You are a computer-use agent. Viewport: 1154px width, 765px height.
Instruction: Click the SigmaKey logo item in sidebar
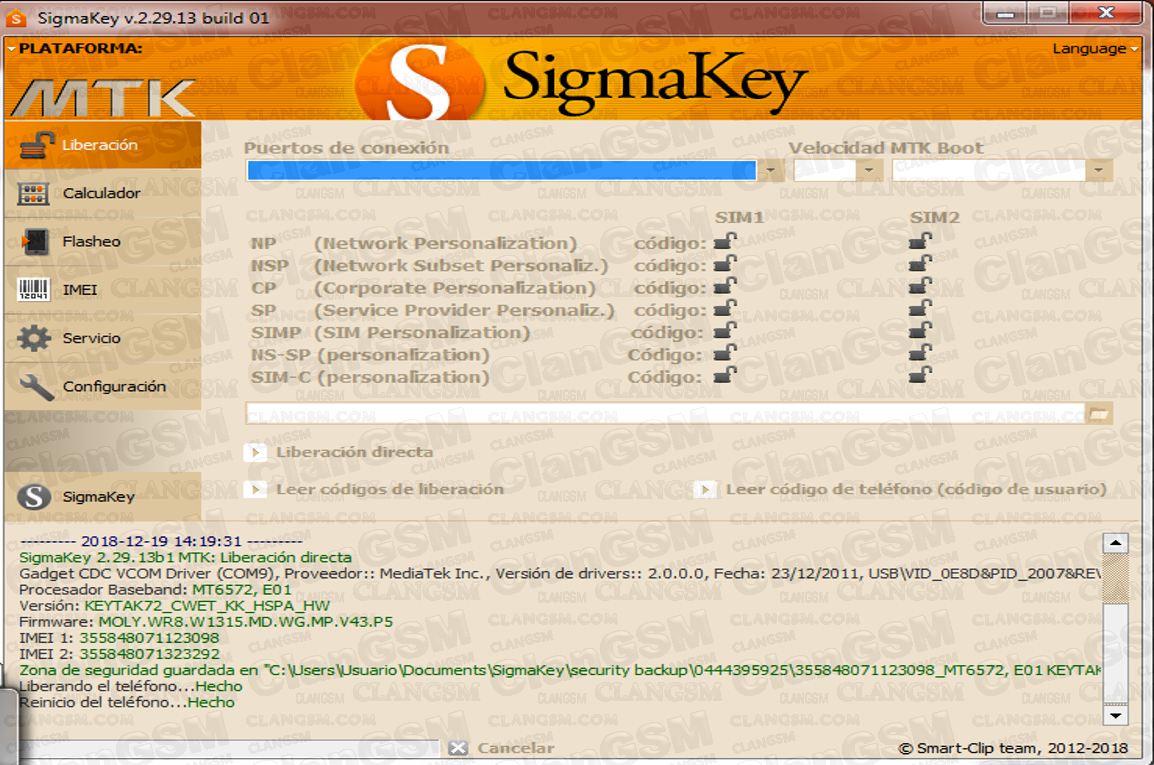coord(35,496)
